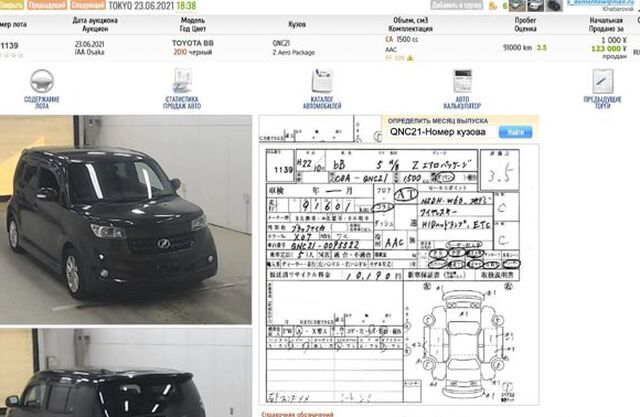Open Статистика продаж авто icon
640x417 pixels.
point(182,81)
